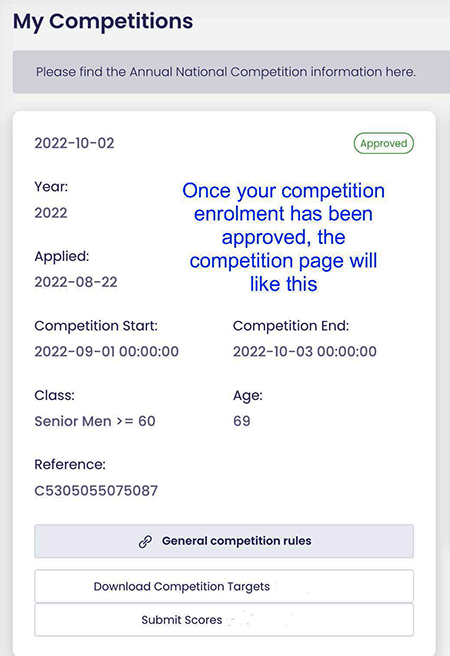Click the Competition End date value

point(305,351)
